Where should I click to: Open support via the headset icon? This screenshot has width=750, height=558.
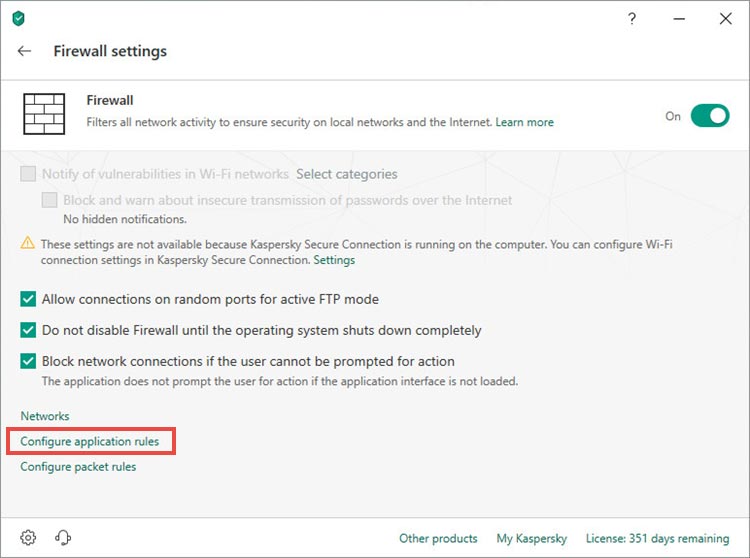pos(63,537)
